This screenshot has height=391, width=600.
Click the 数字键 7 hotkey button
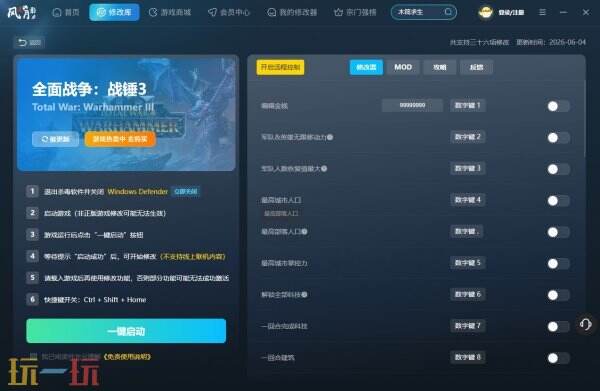pyautogui.click(x=468, y=326)
